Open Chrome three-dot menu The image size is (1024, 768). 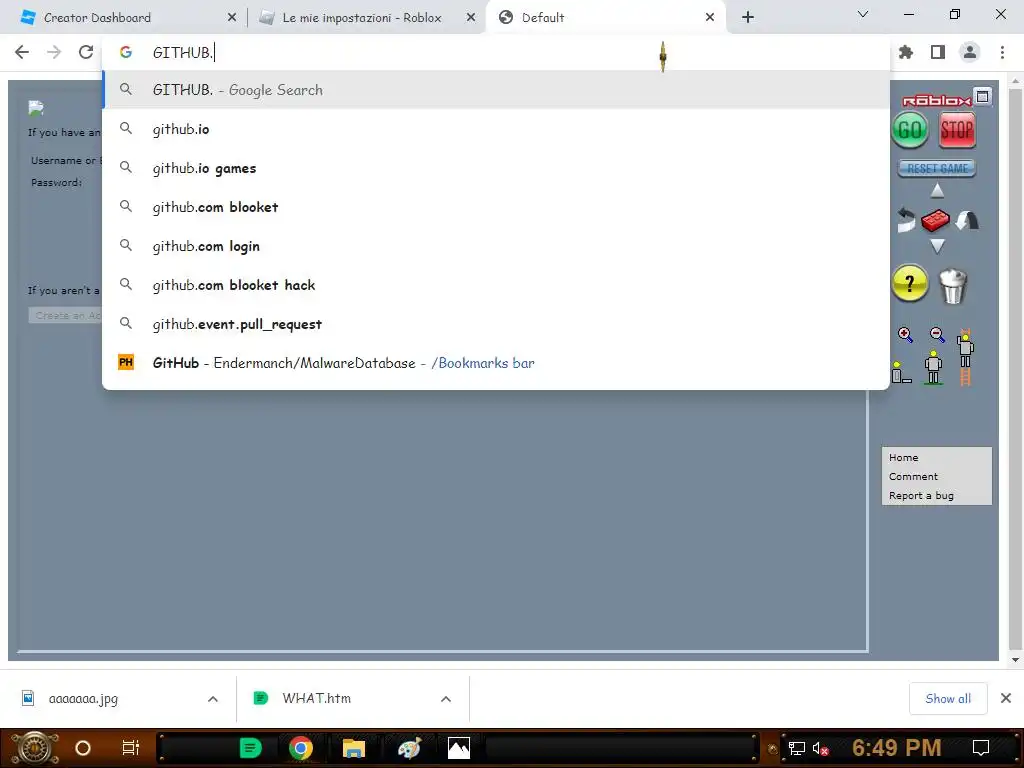coord(1002,52)
